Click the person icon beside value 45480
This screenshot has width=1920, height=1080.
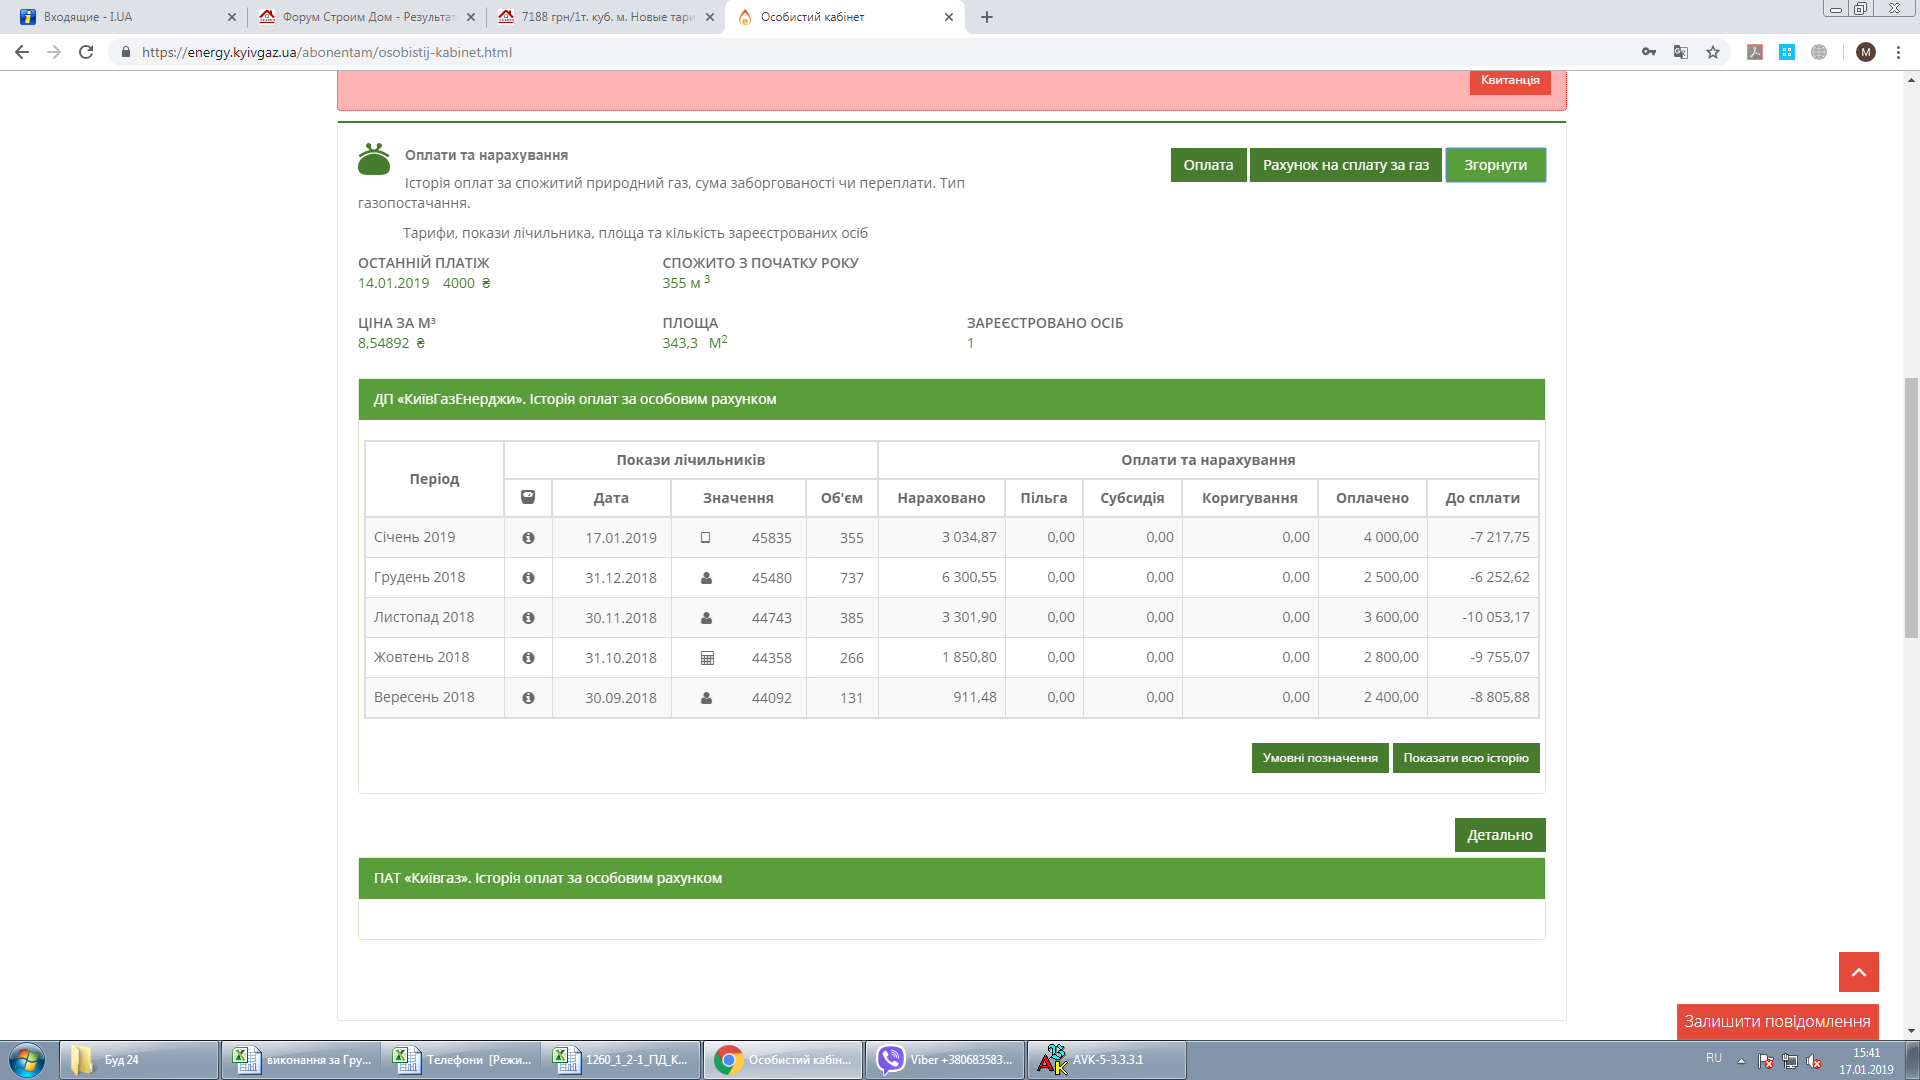pos(706,578)
